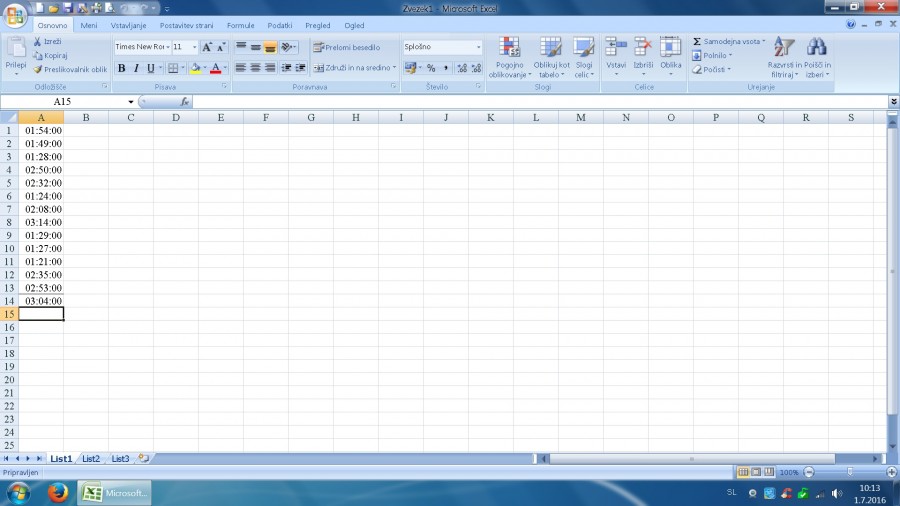Click the zoom slider in status bar
This screenshot has height=506, width=900.
tap(849, 472)
